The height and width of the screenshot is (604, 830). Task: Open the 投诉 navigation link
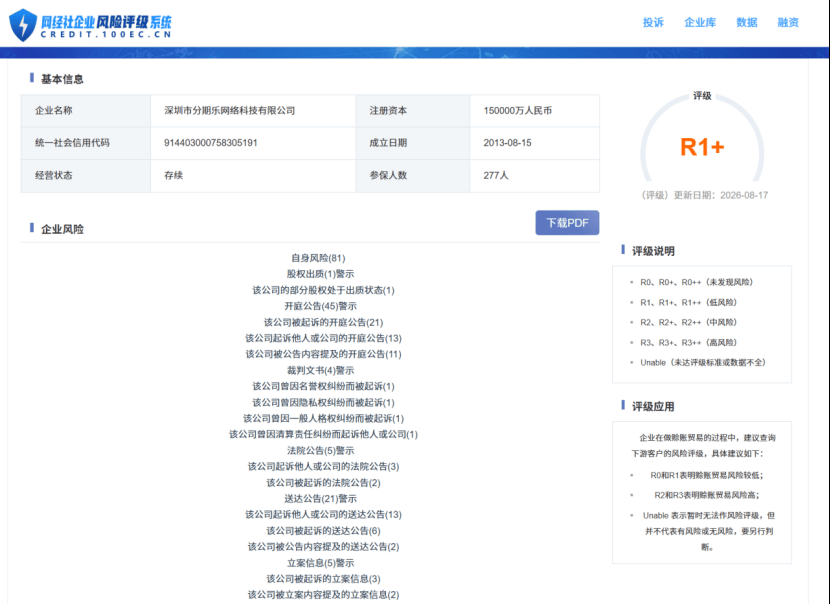(x=653, y=22)
